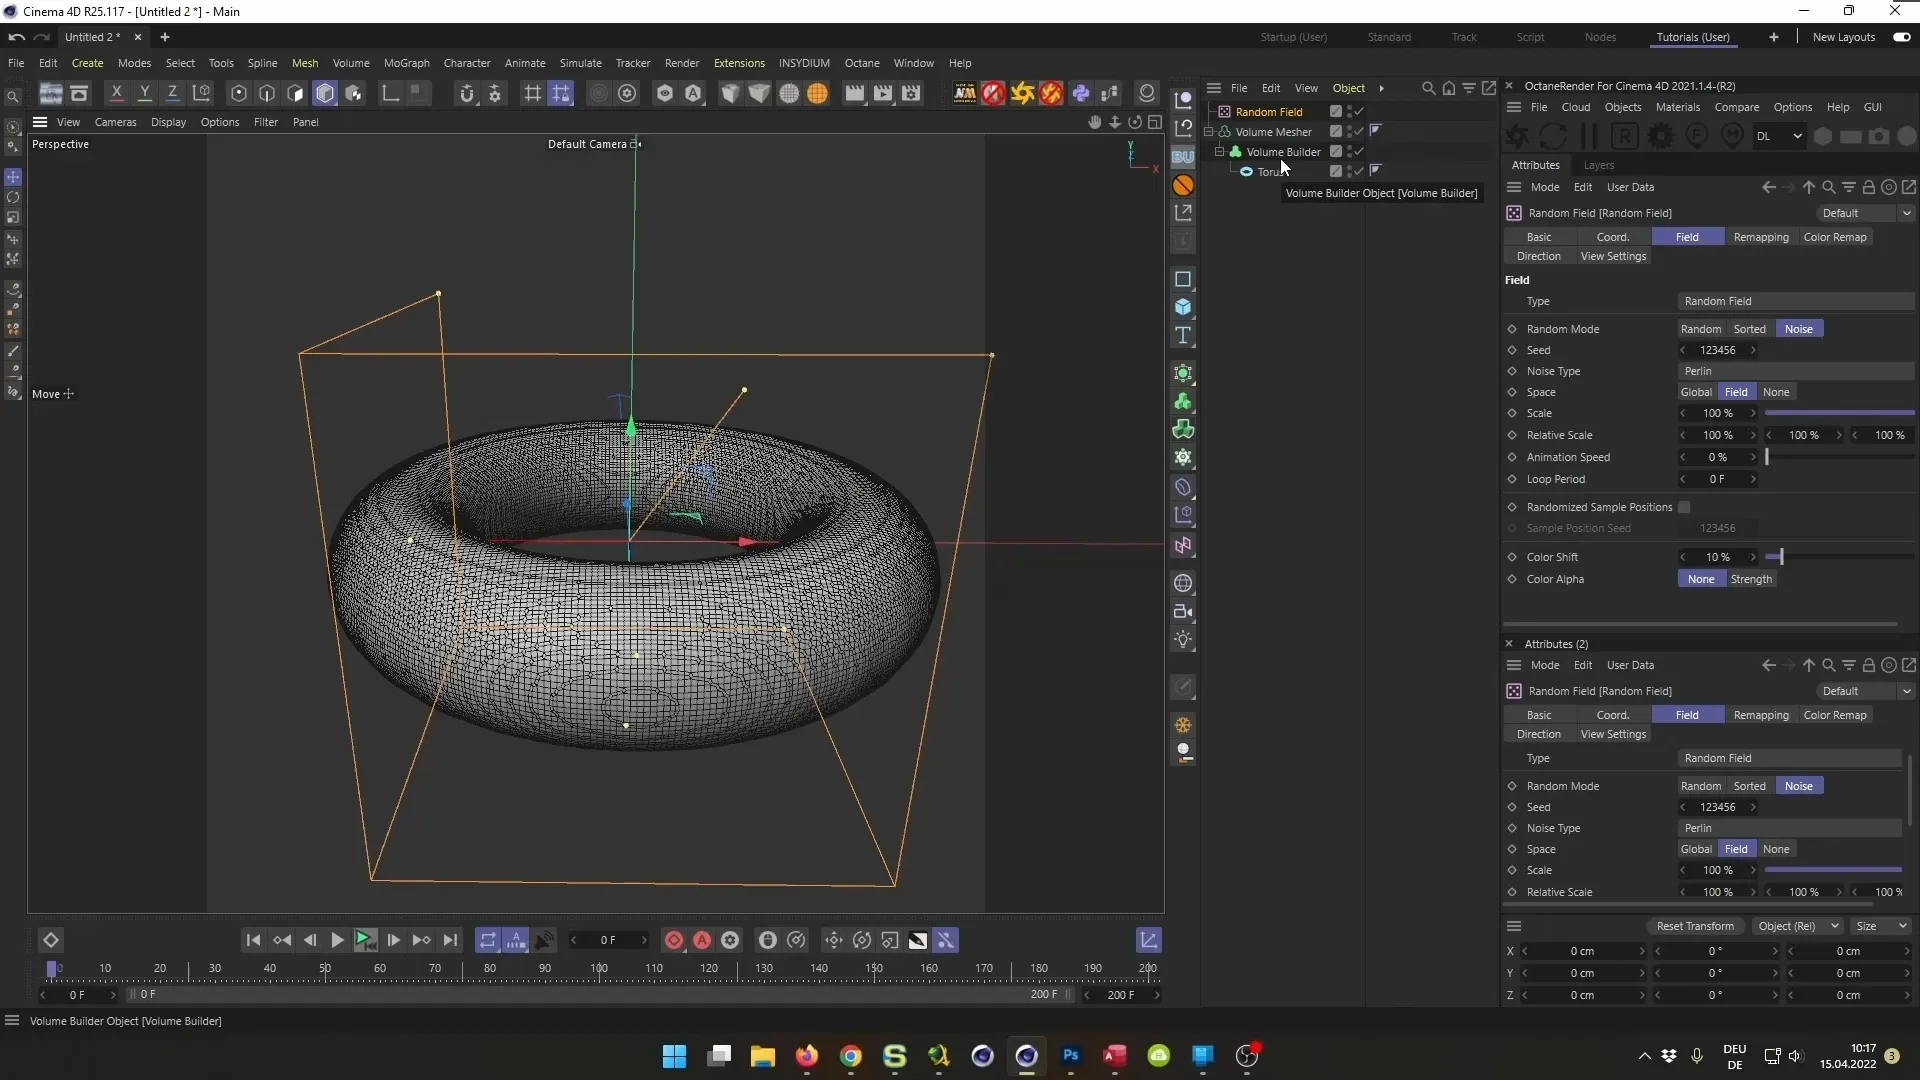The height and width of the screenshot is (1080, 1920).
Task: Toggle the green enable checkmark on Torus
Action: 1359,171
